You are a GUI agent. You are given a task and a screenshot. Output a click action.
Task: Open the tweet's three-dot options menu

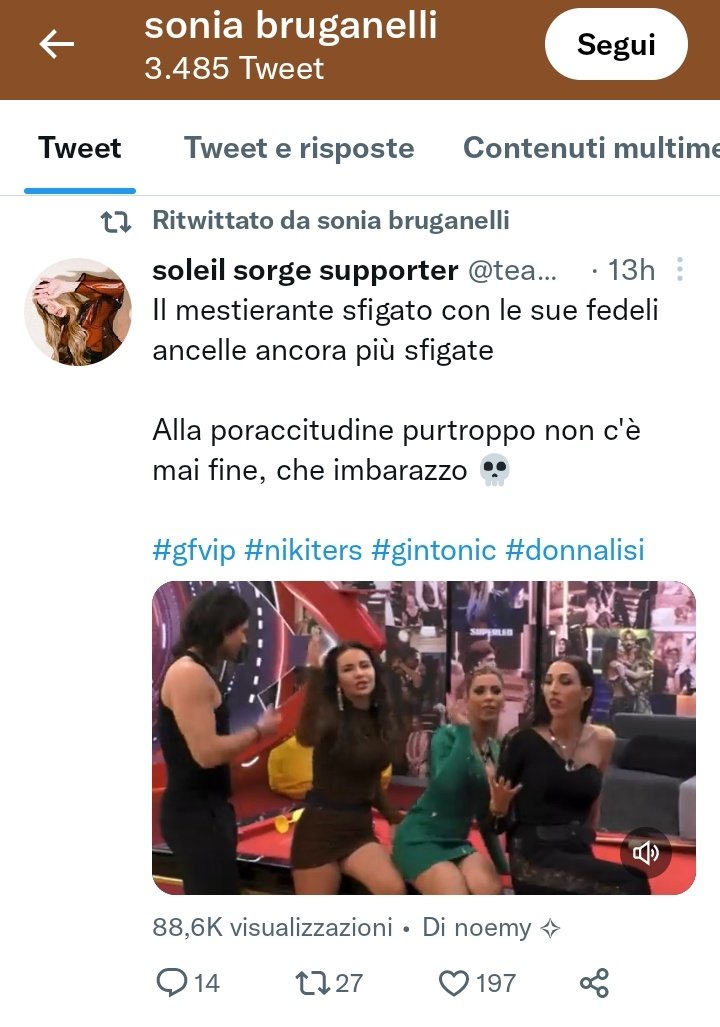pyautogui.click(x=680, y=269)
